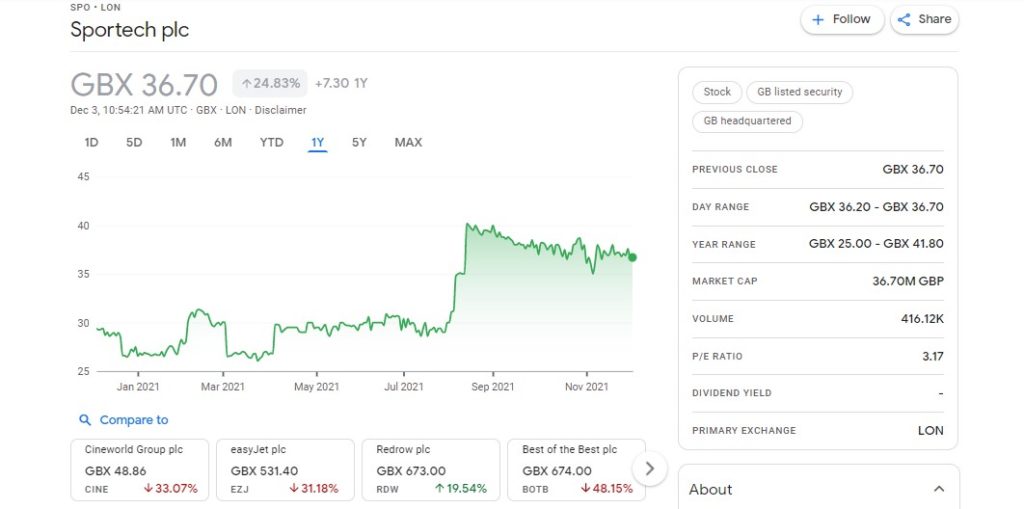1024x509 pixels.
Task: Click the GB headquartered chip
Action: (x=747, y=121)
